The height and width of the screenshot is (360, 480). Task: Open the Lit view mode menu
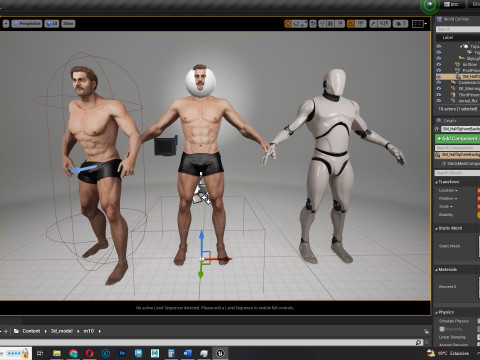(52, 24)
